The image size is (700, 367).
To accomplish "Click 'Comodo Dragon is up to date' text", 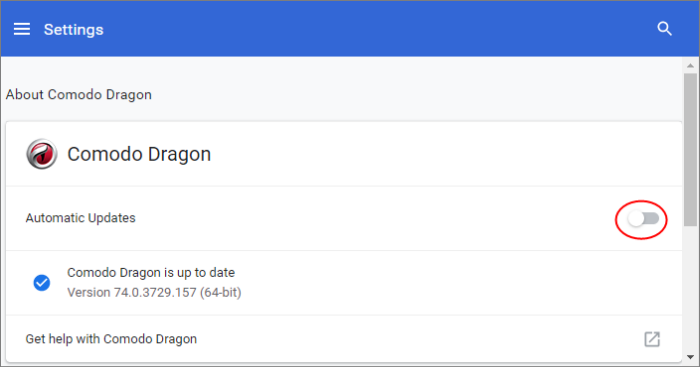I will click(x=151, y=272).
